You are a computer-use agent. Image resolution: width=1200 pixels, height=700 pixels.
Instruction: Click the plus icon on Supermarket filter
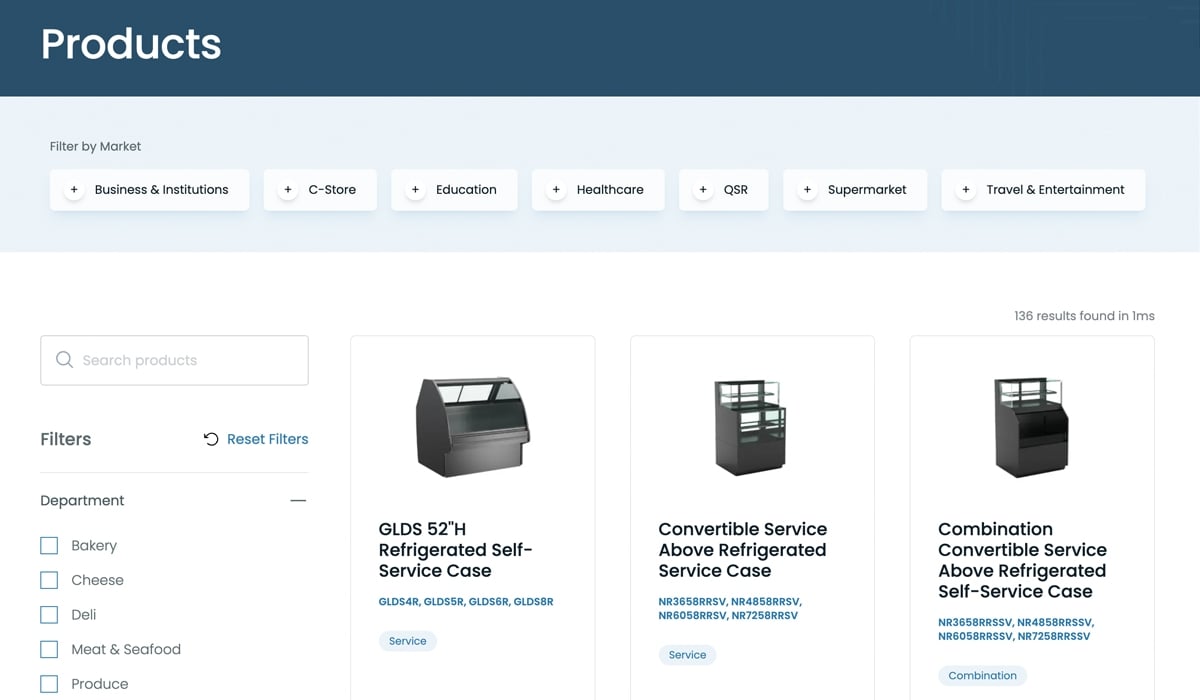(x=807, y=190)
